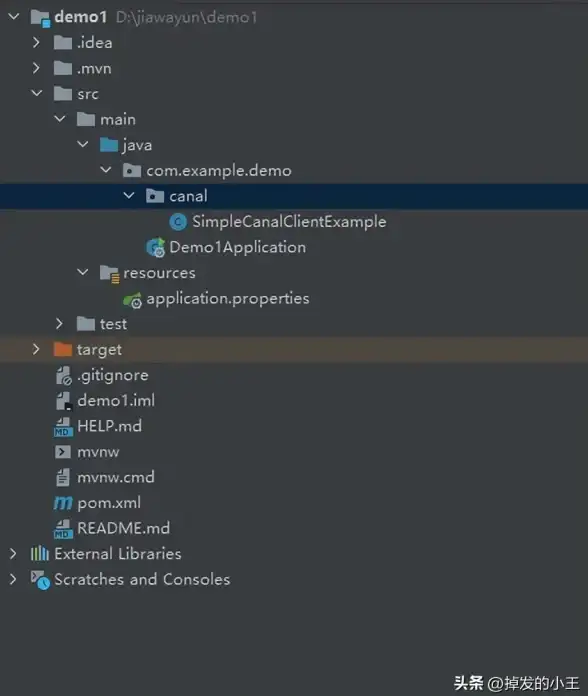Screen dimensions: 588x696
Task: Collapse the com.example.demo package
Action: tap(106, 170)
